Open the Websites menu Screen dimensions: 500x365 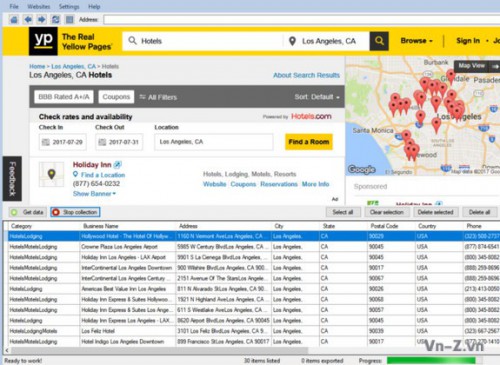pos(39,6)
